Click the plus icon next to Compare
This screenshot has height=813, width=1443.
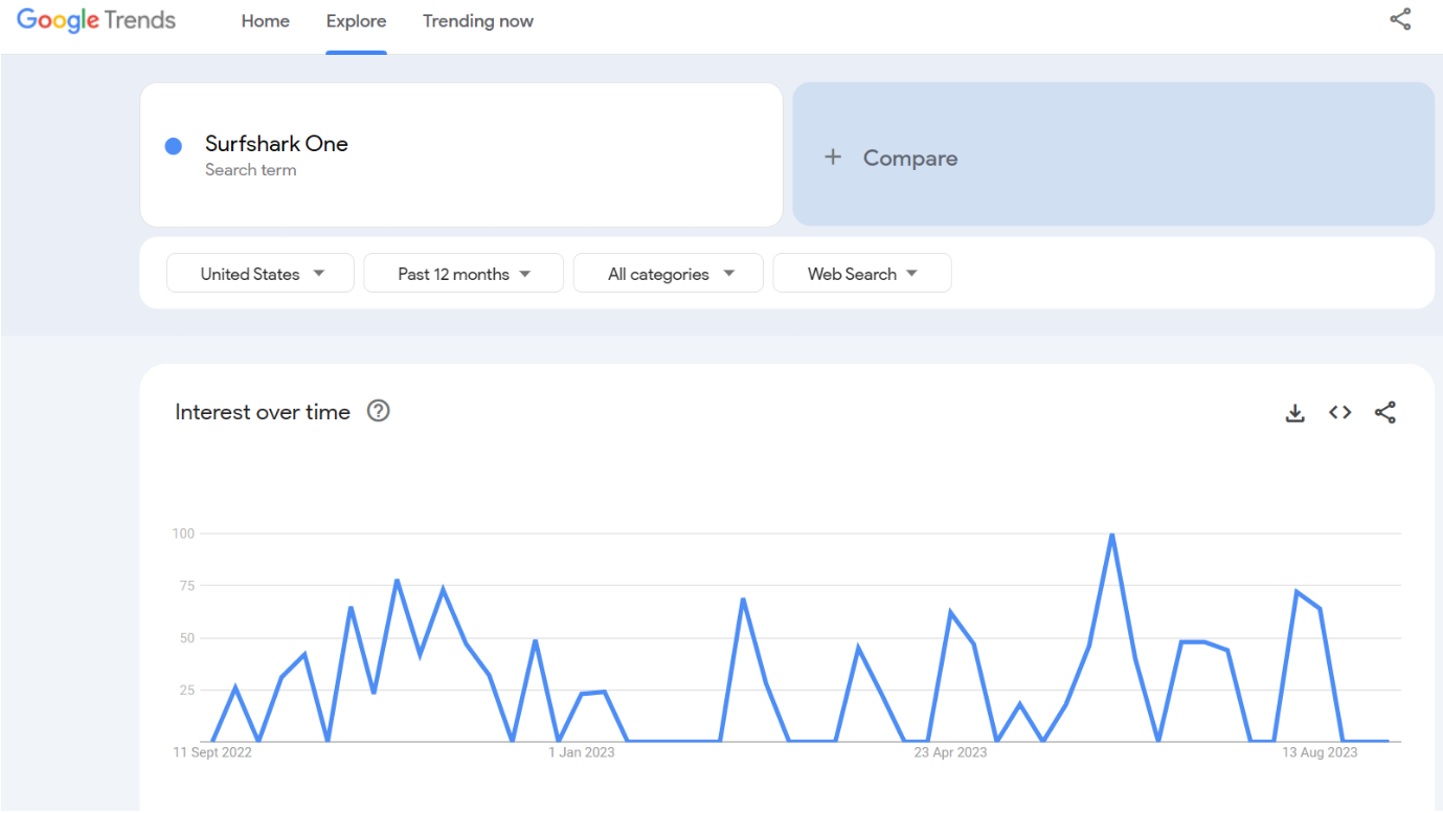pos(832,157)
